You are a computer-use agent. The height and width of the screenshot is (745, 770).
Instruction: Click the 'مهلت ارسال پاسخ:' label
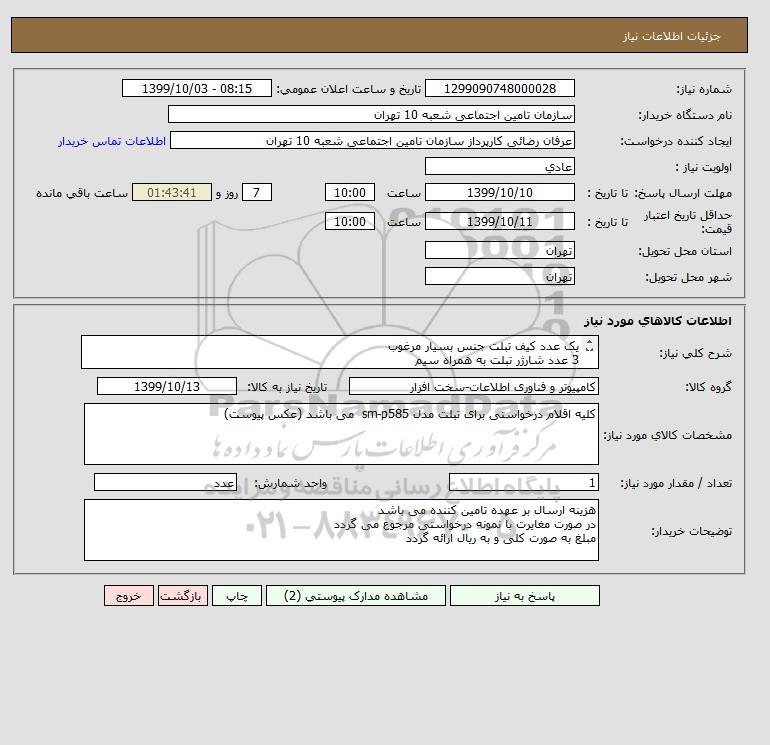[x=683, y=193]
